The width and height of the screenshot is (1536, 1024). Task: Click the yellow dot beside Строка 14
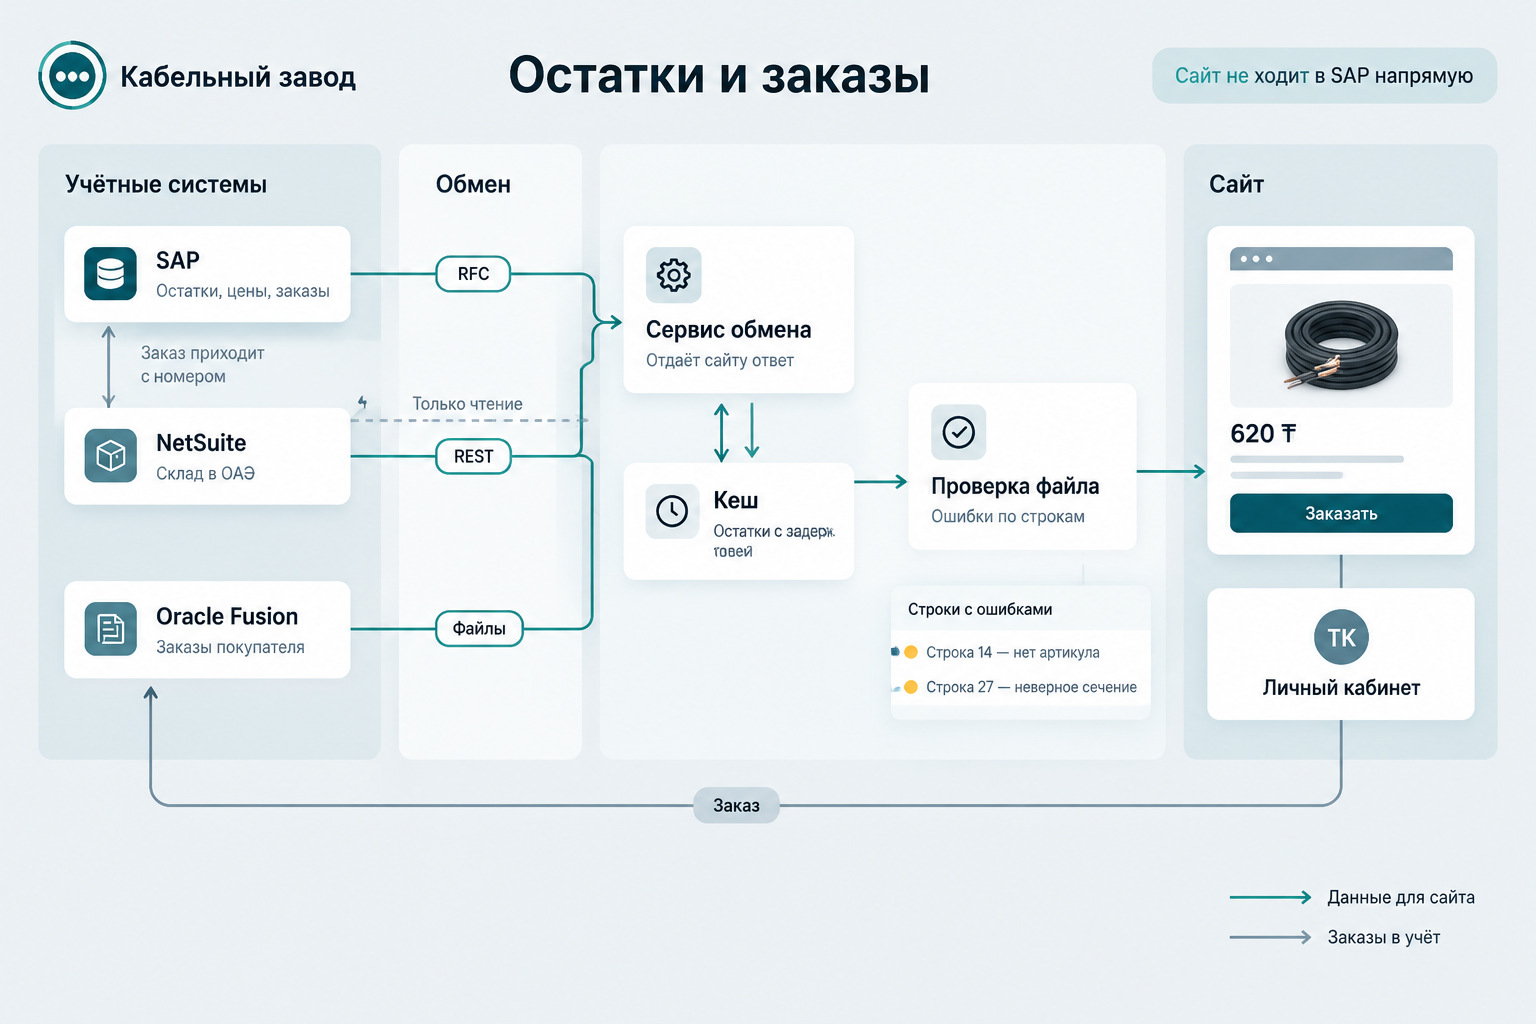click(x=911, y=652)
